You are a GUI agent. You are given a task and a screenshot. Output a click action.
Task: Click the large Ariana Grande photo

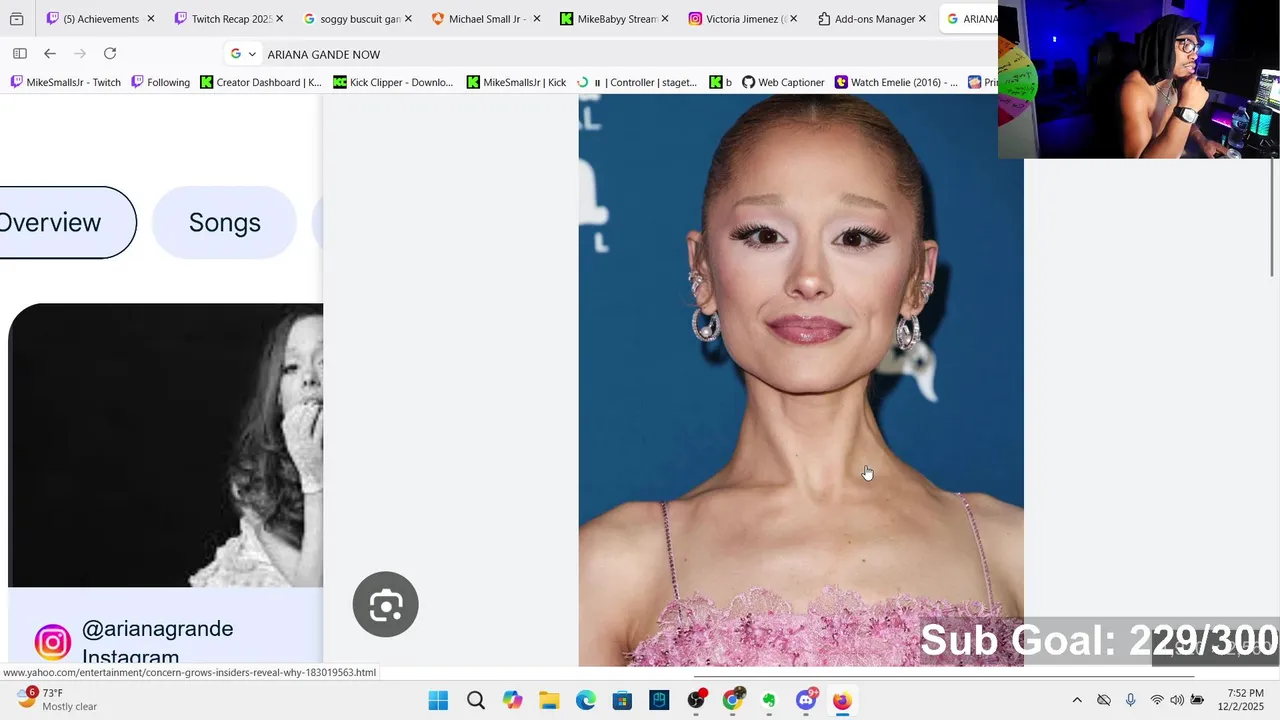point(801,380)
